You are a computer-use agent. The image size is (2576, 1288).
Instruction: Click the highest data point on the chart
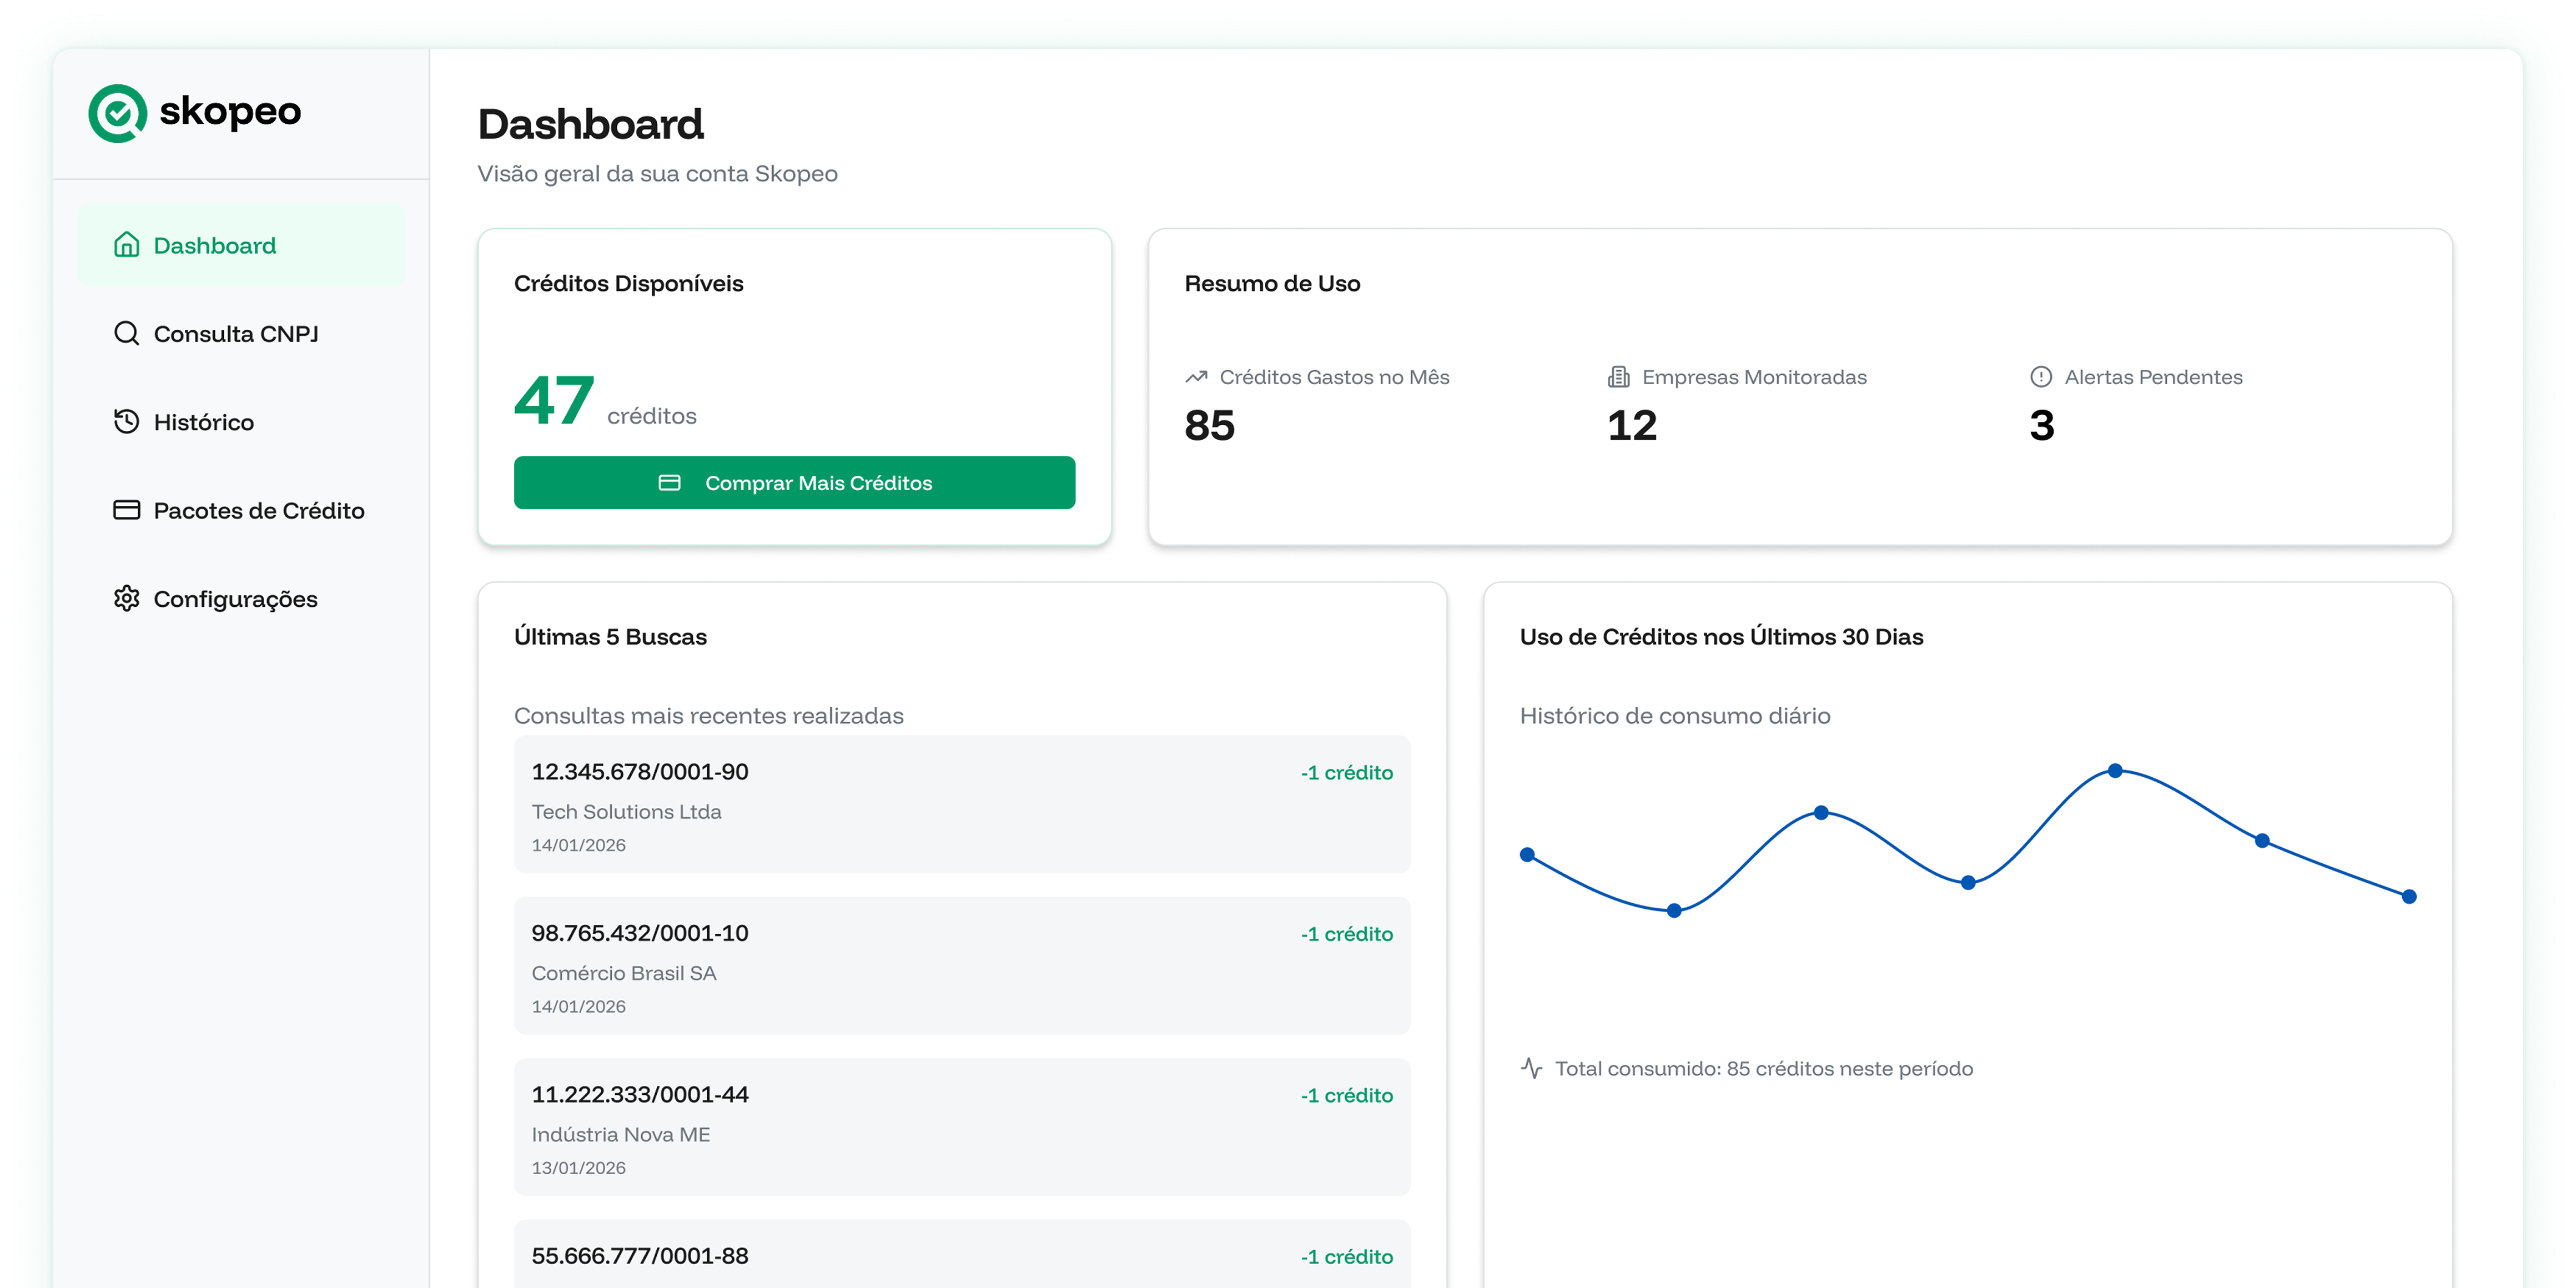click(2115, 770)
